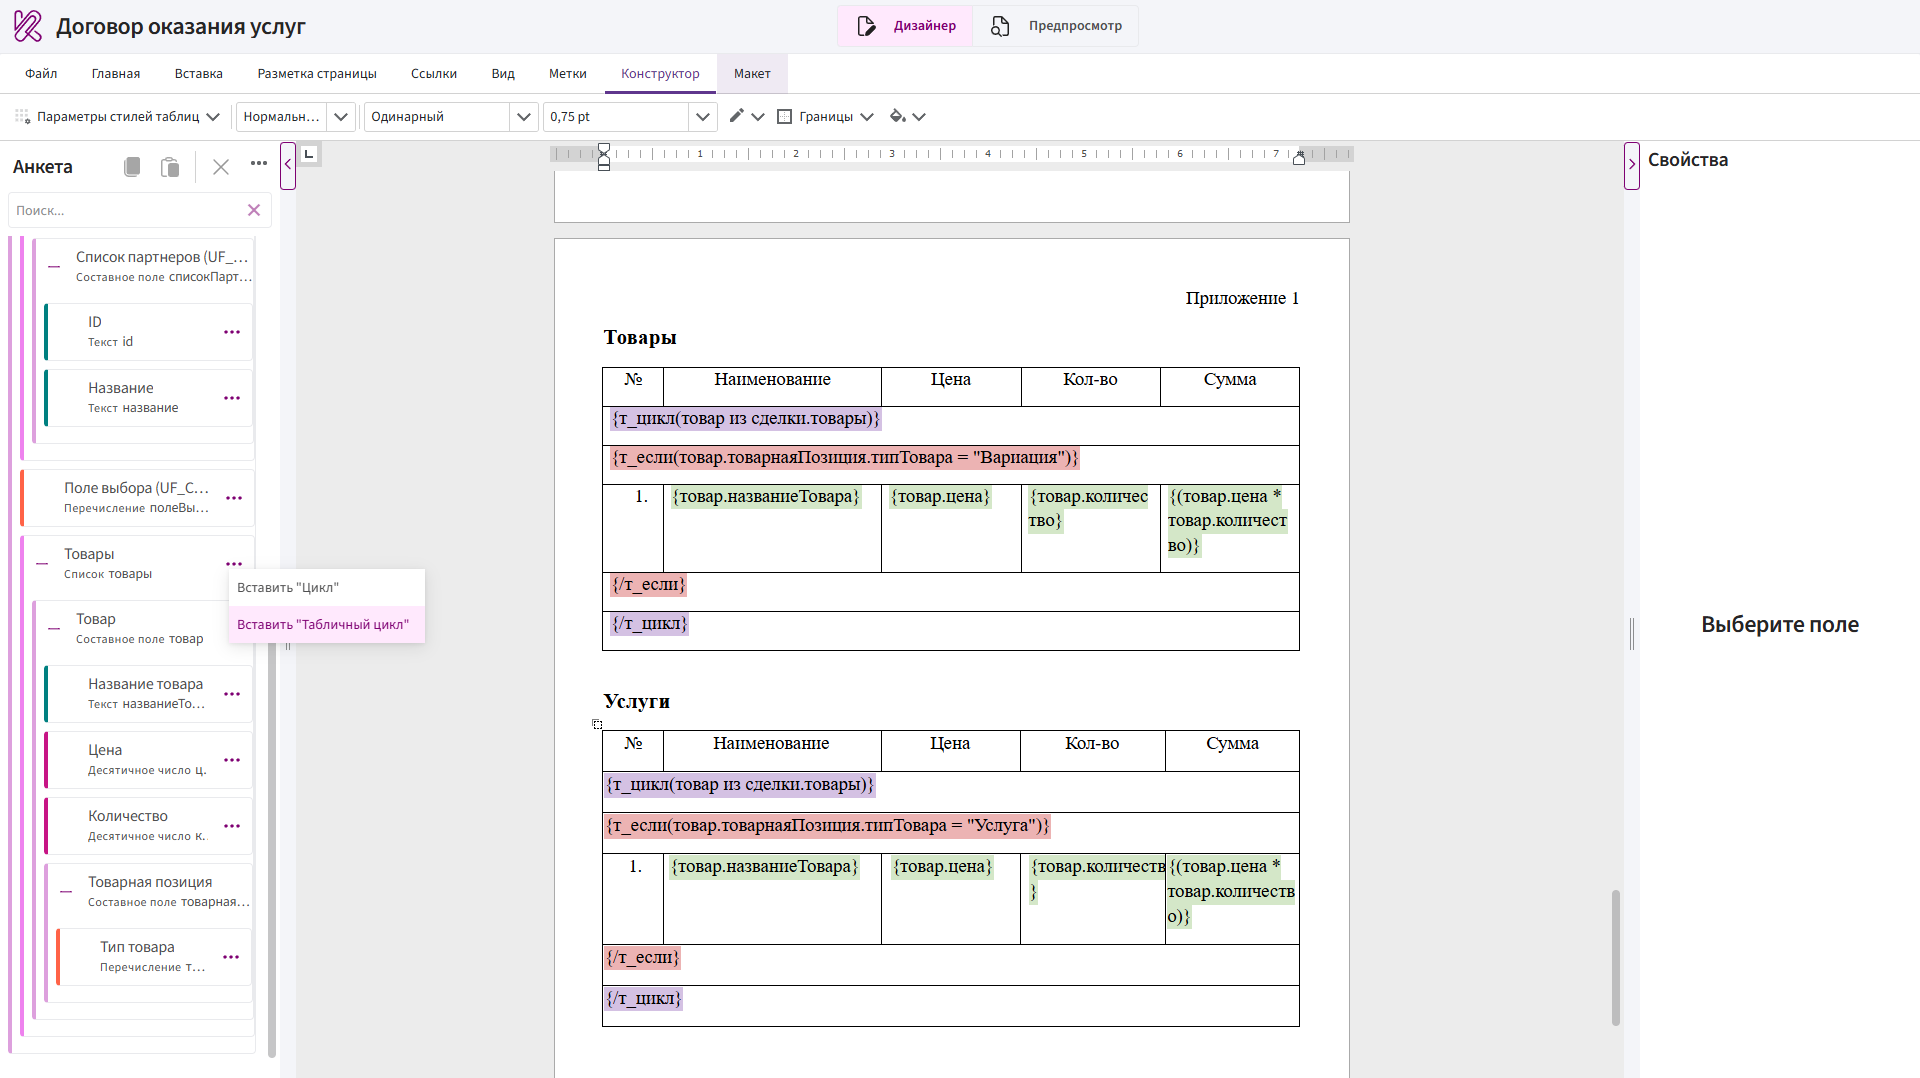This screenshot has width=1920, height=1078.
Task: Clear the search field with the X
Action: tap(254, 210)
